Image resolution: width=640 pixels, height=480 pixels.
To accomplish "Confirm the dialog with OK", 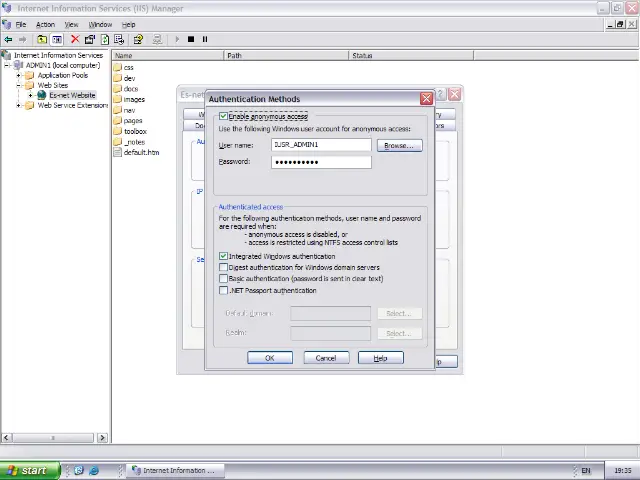I will point(269,358).
